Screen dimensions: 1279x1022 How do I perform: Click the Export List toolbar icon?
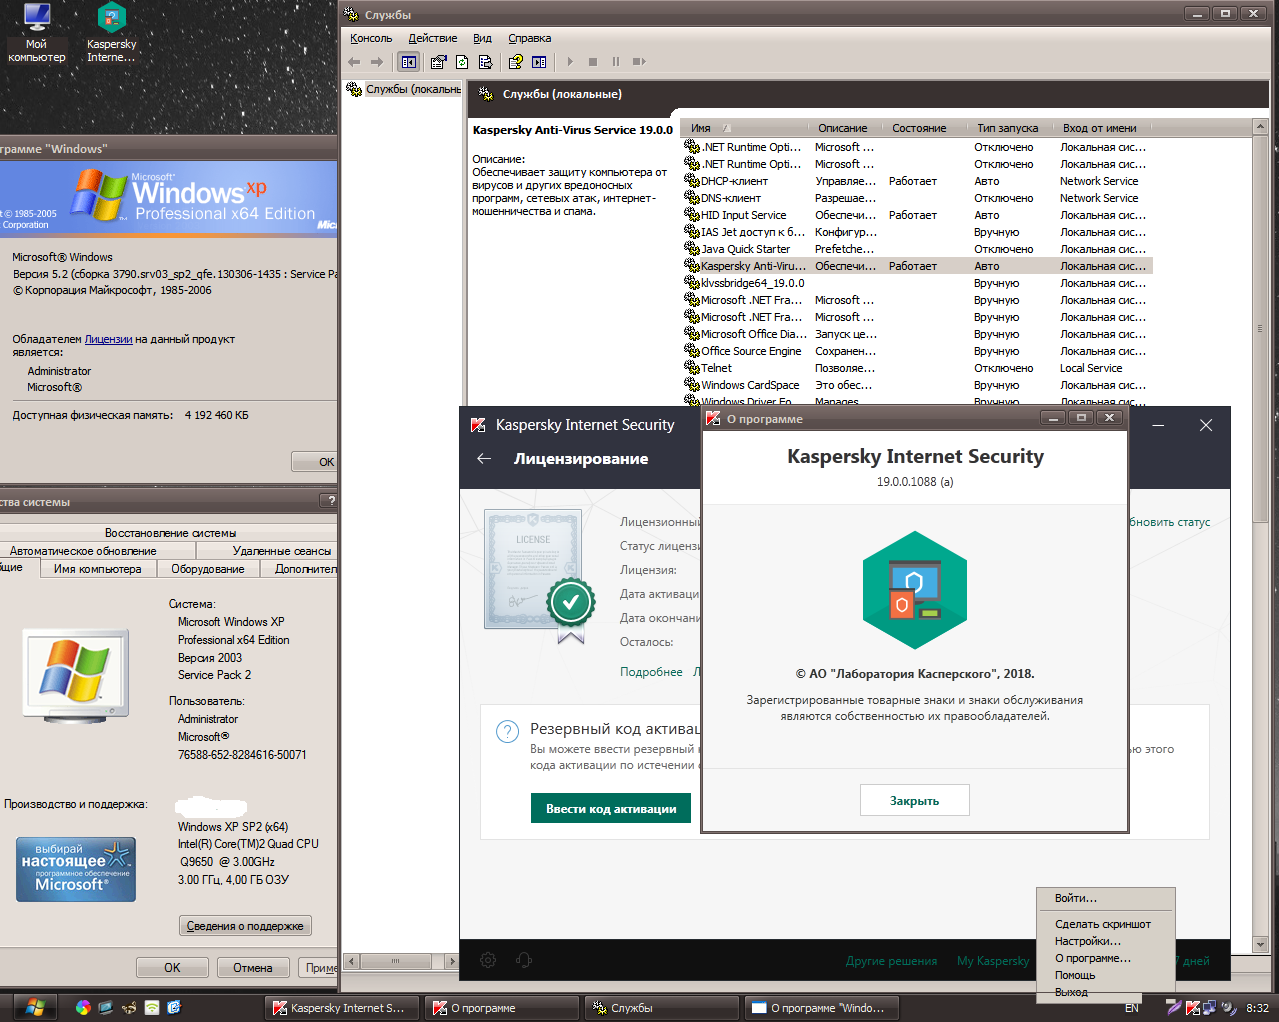tap(485, 62)
